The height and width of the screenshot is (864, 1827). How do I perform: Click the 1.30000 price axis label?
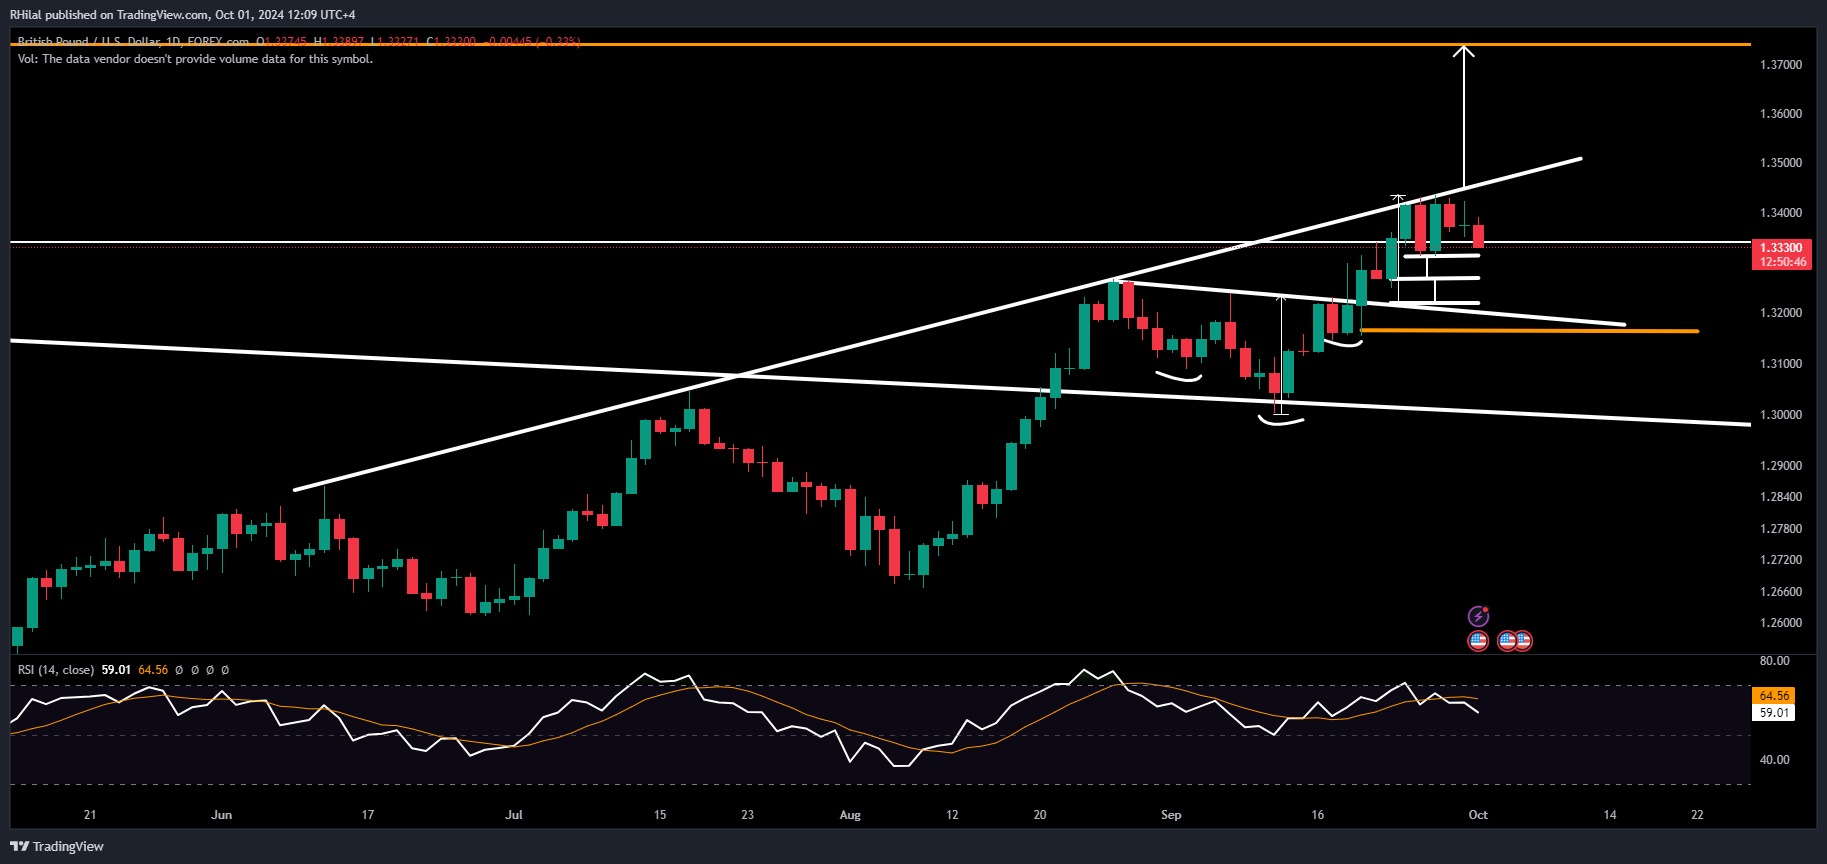tap(1781, 415)
